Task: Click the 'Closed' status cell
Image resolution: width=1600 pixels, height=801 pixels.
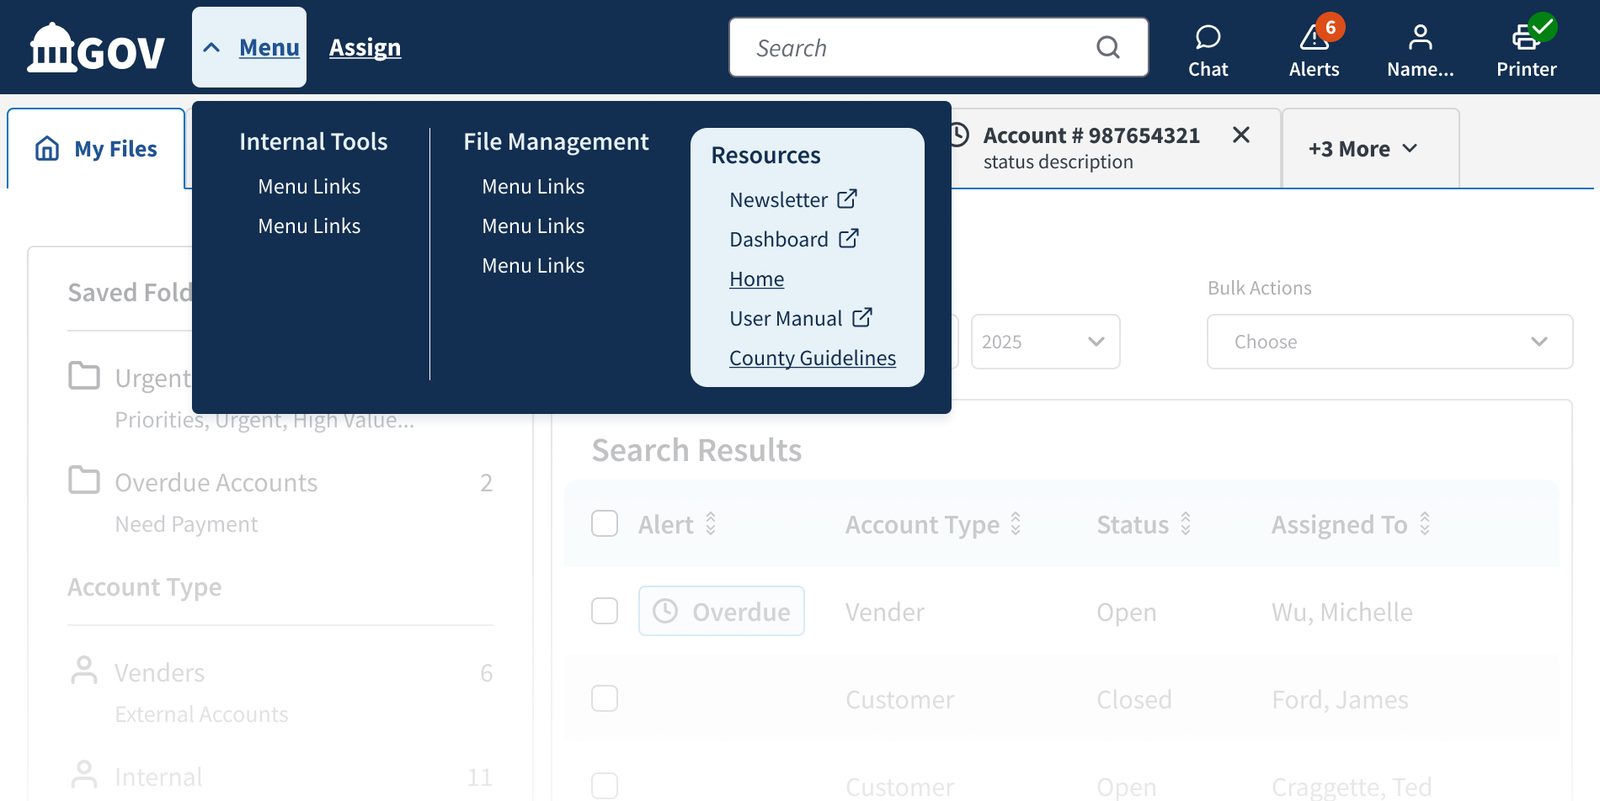Action: click(x=1134, y=700)
